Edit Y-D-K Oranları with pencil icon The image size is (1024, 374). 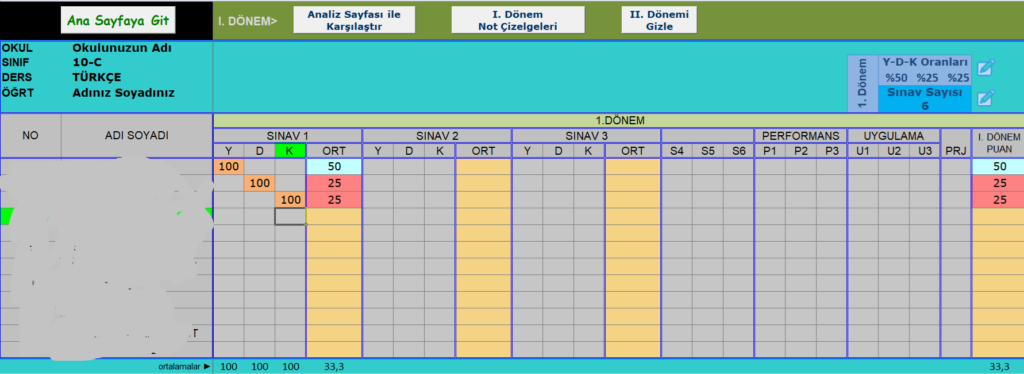(x=985, y=67)
